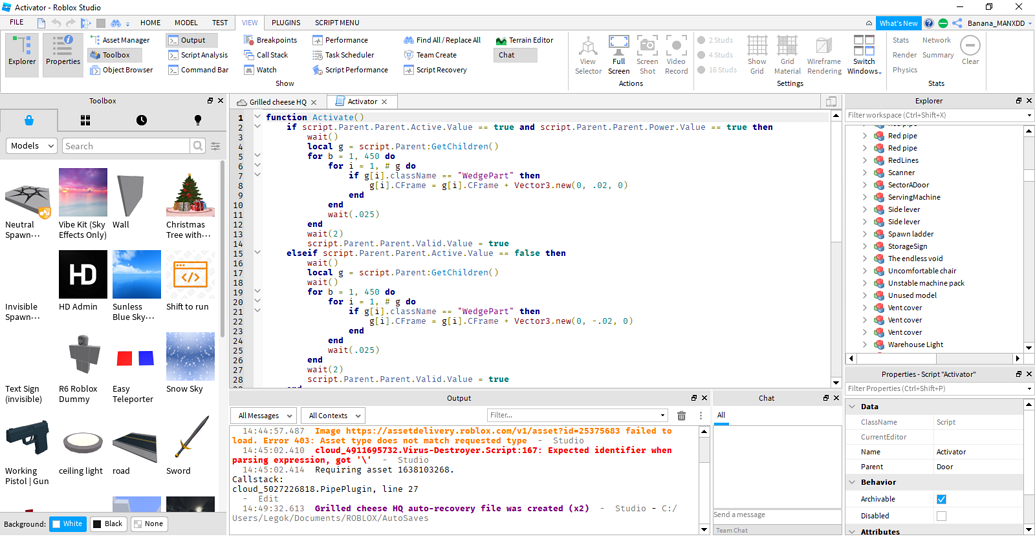Open the Watch window
Image resolution: width=1035 pixels, height=540 pixels.
point(260,69)
